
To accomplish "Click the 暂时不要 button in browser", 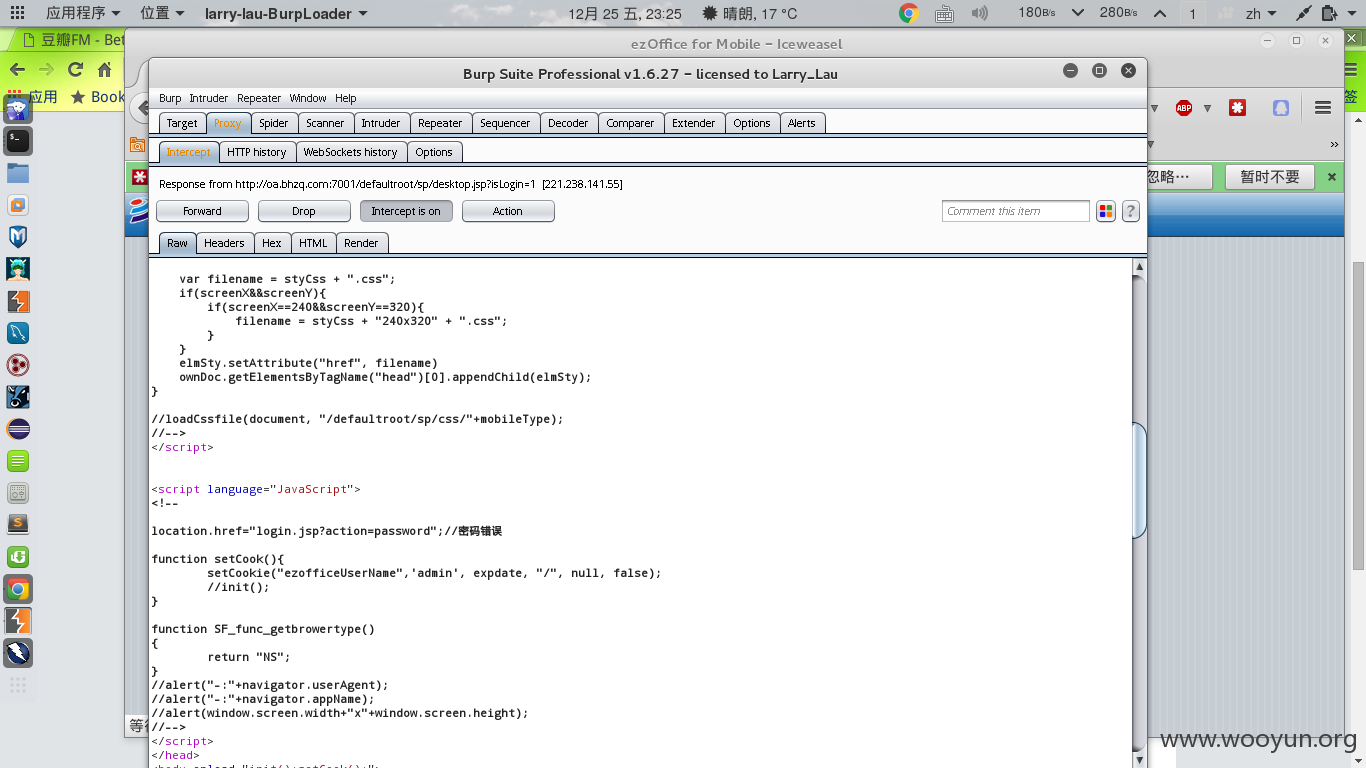I will pos(1270,177).
